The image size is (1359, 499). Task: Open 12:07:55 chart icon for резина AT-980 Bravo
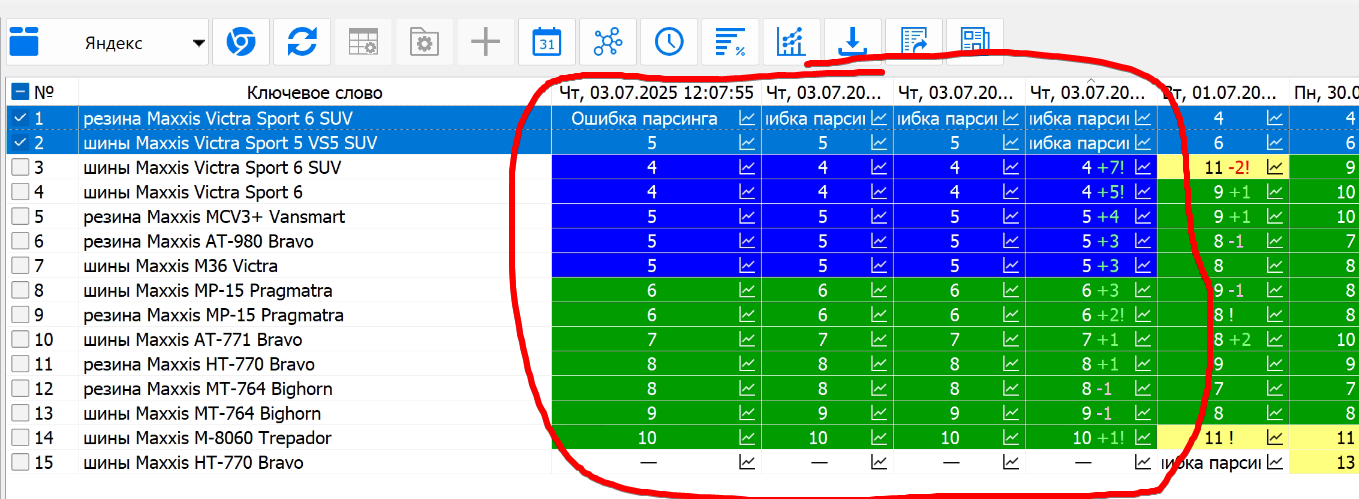pos(747,241)
